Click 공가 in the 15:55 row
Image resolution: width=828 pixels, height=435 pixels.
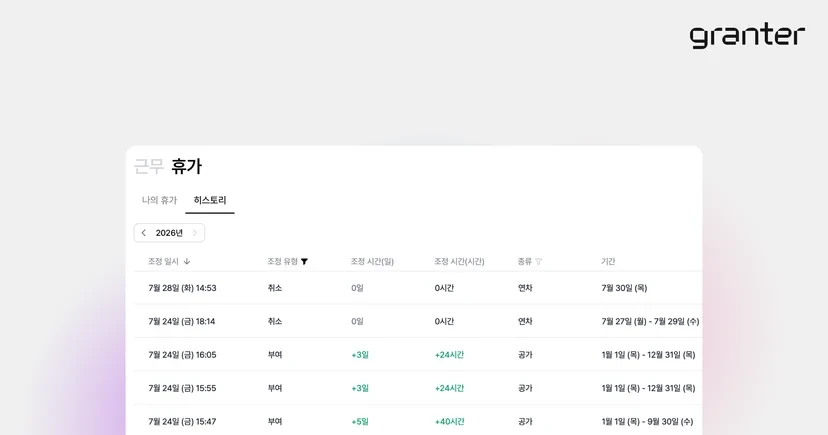(x=525, y=388)
